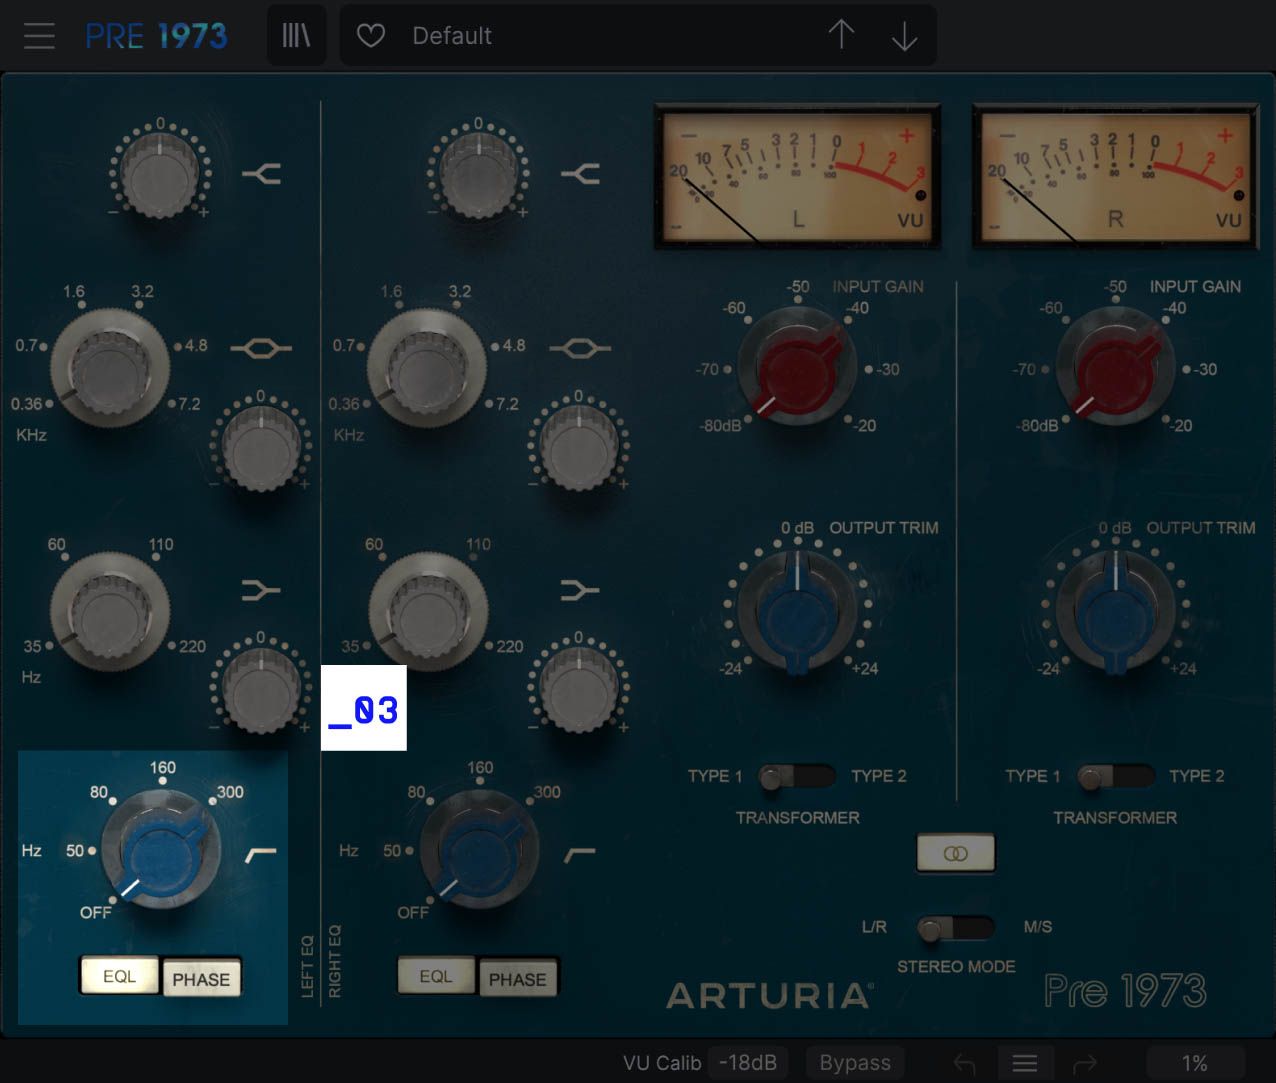Click the right EQ low frequency Hz knob
The width and height of the screenshot is (1276, 1083).
pos(428,611)
